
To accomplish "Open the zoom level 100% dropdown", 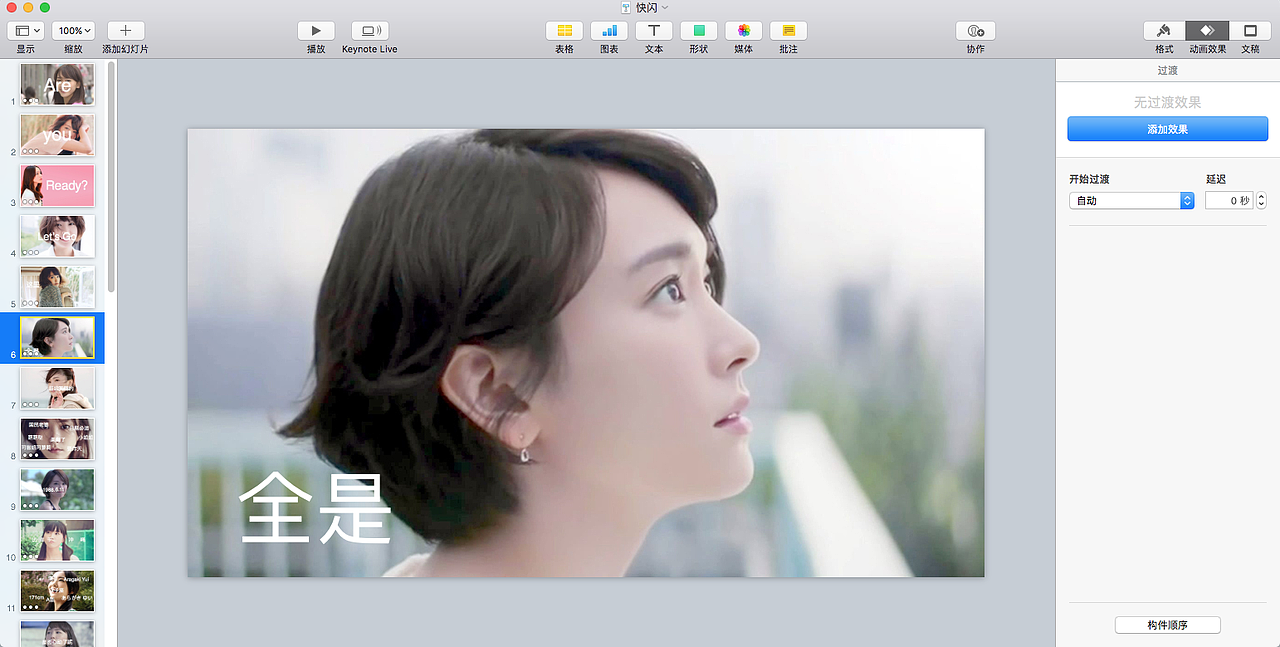I will [72, 30].
